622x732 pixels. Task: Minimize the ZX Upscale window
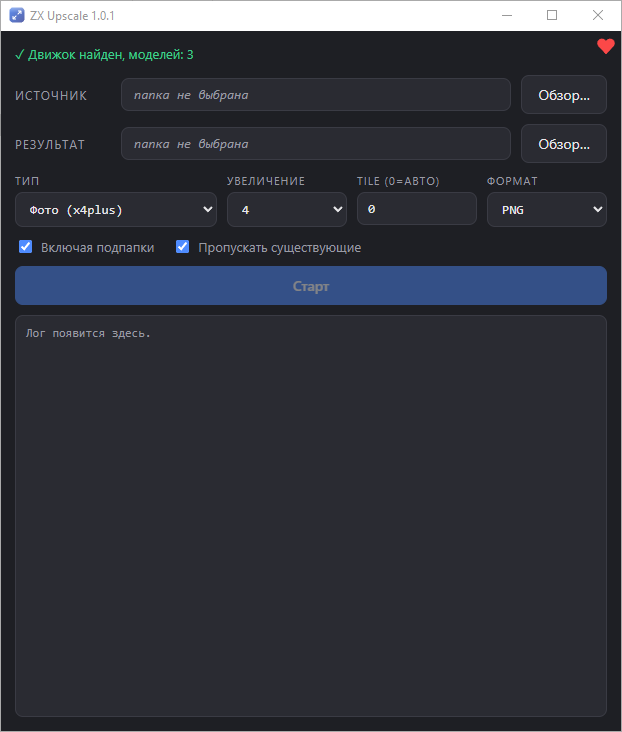[x=507, y=15]
